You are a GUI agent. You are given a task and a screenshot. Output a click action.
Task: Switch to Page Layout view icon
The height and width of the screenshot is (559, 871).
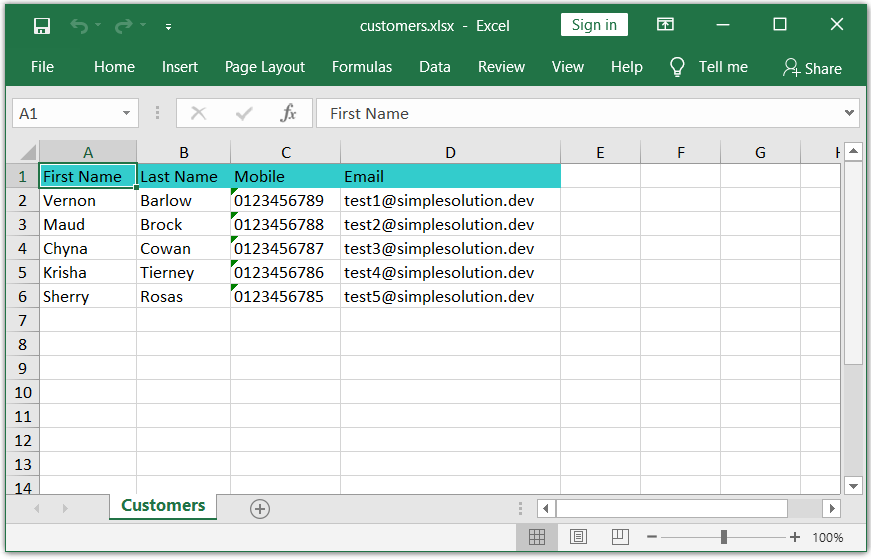pos(578,537)
